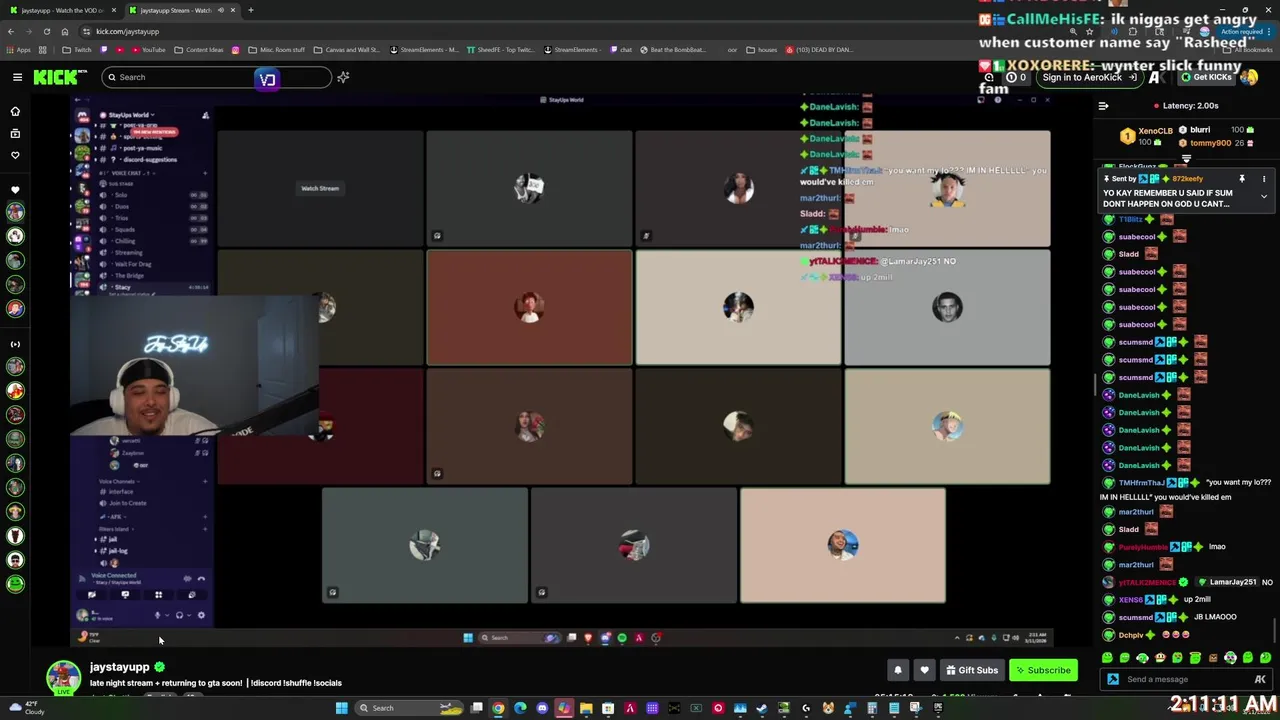Expand the Kick sidebar code-brackets icon
The image size is (1280, 720).
[15, 344]
